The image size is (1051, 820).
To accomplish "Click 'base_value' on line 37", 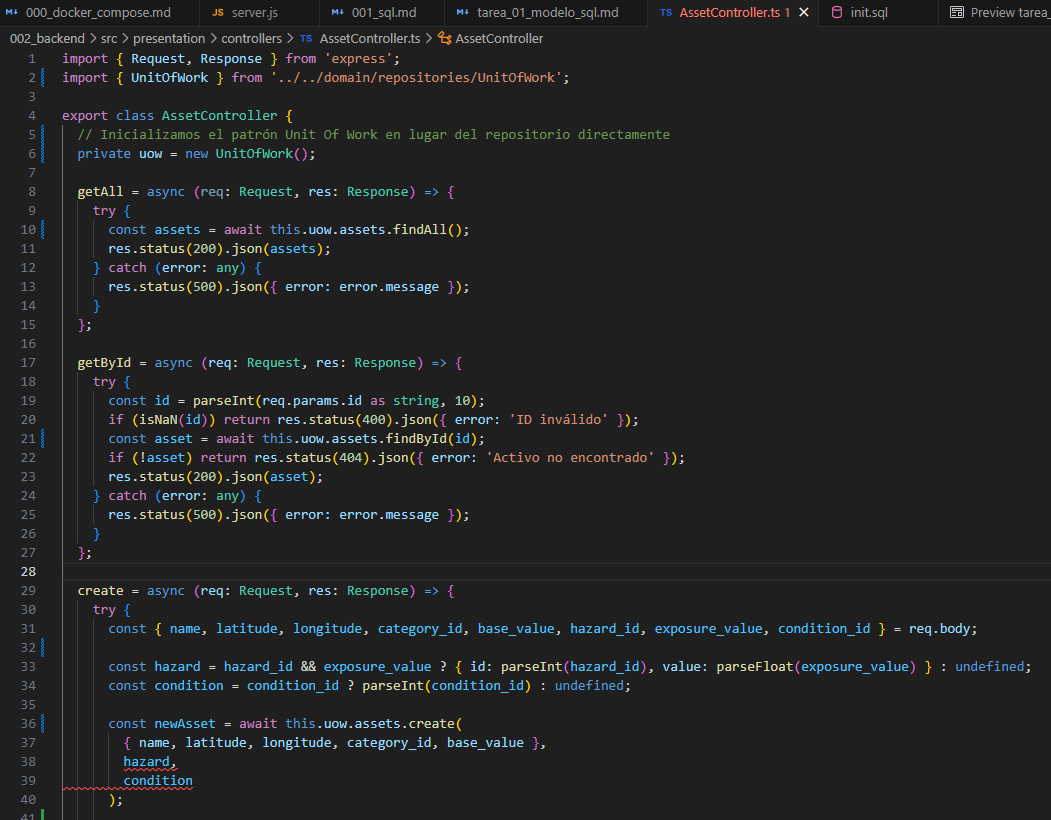I will 485,743.
